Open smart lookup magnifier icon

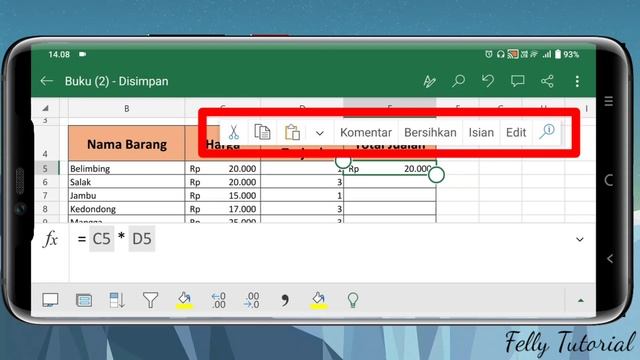547,131
